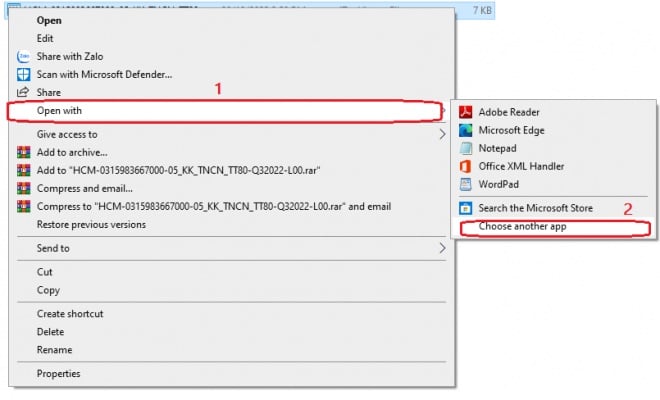The width and height of the screenshot is (660, 400).
Task: Click the 7 KB file size cell
Action: pyautogui.click(x=482, y=10)
